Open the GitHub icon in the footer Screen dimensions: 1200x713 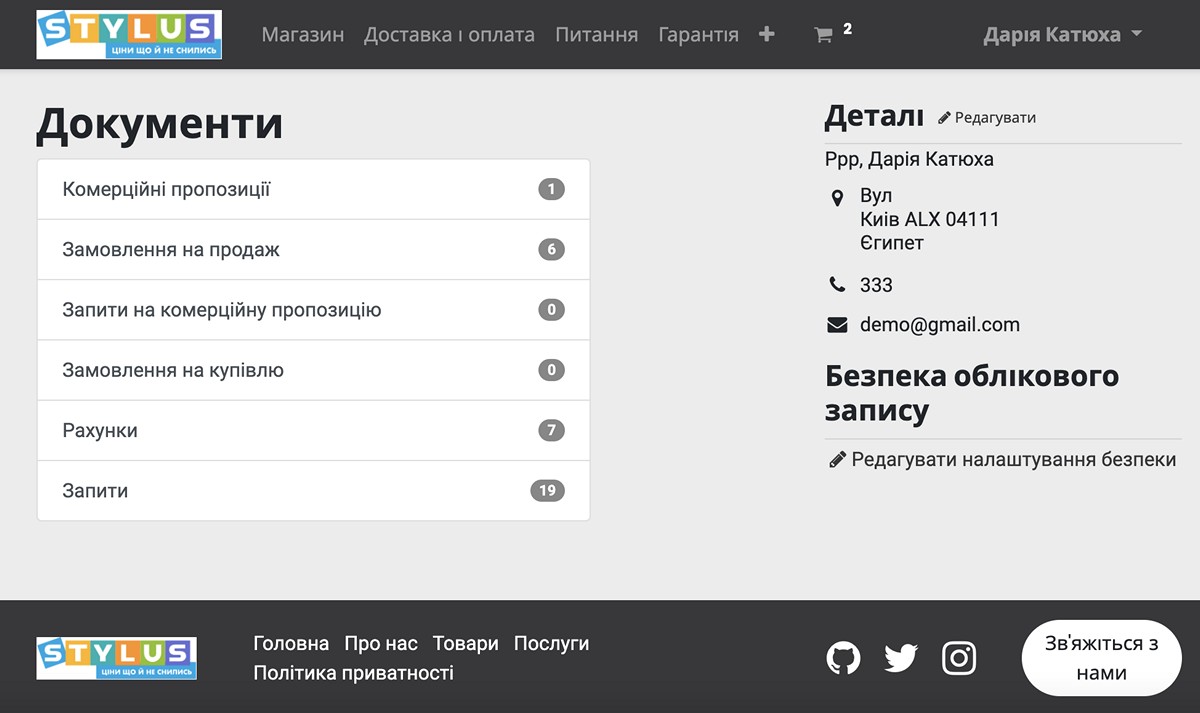point(843,657)
